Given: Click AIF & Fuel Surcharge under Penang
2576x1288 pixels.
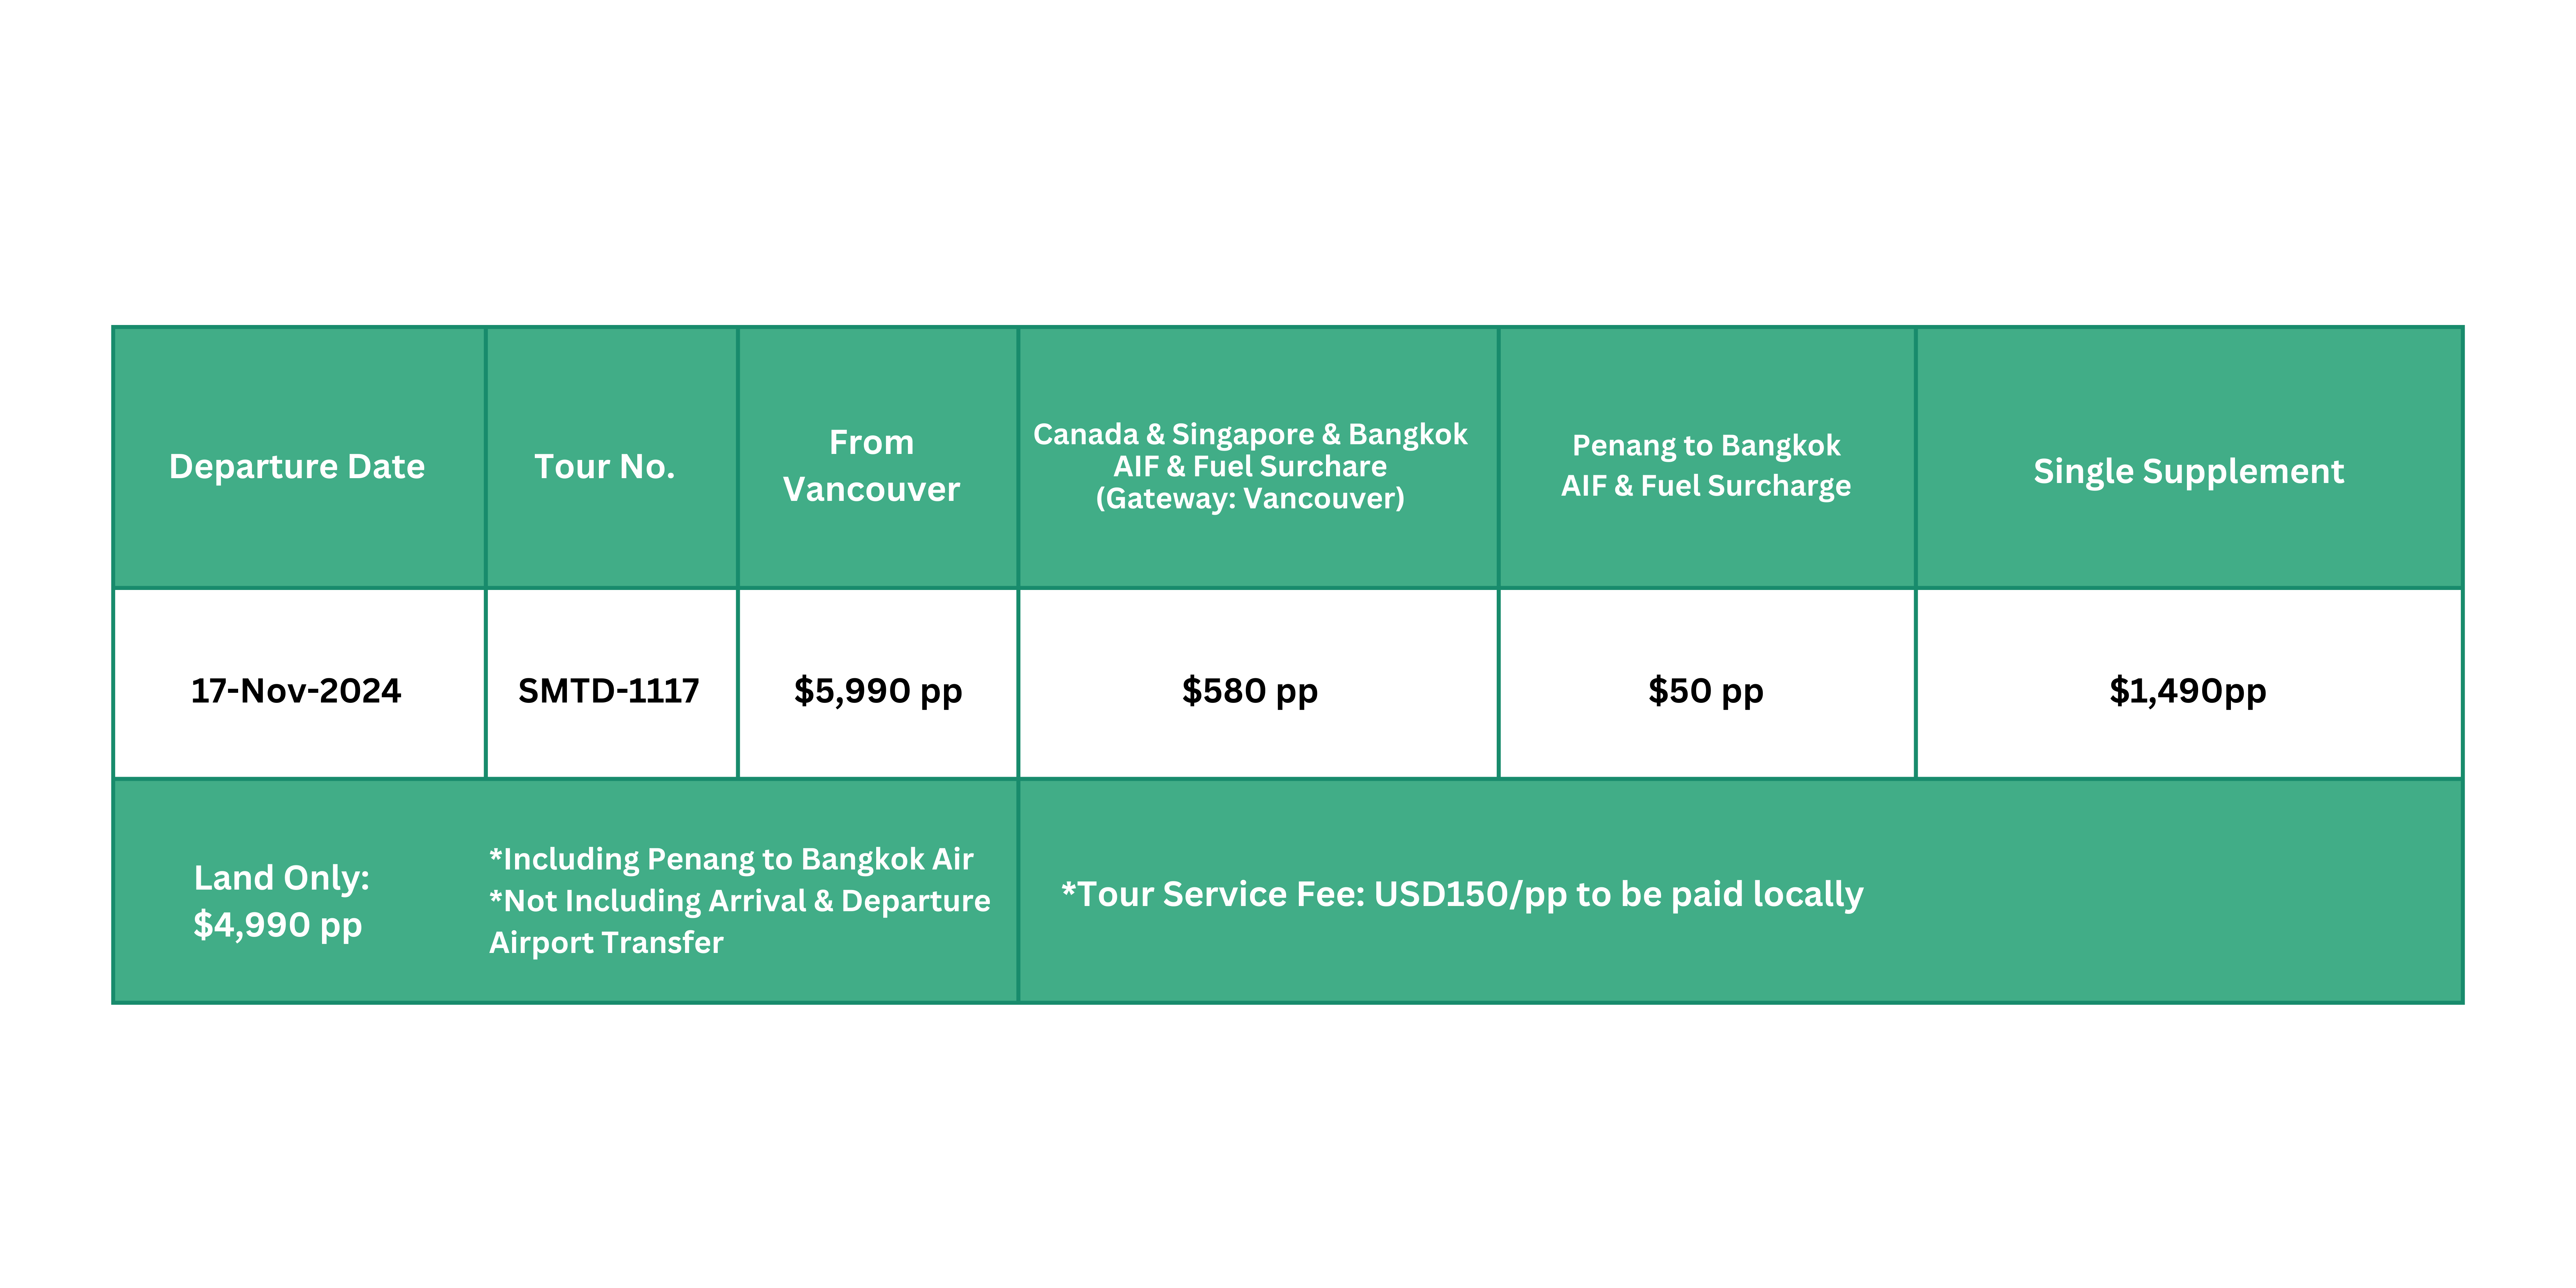Looking at the screenshot, I should coord(1706,486).
